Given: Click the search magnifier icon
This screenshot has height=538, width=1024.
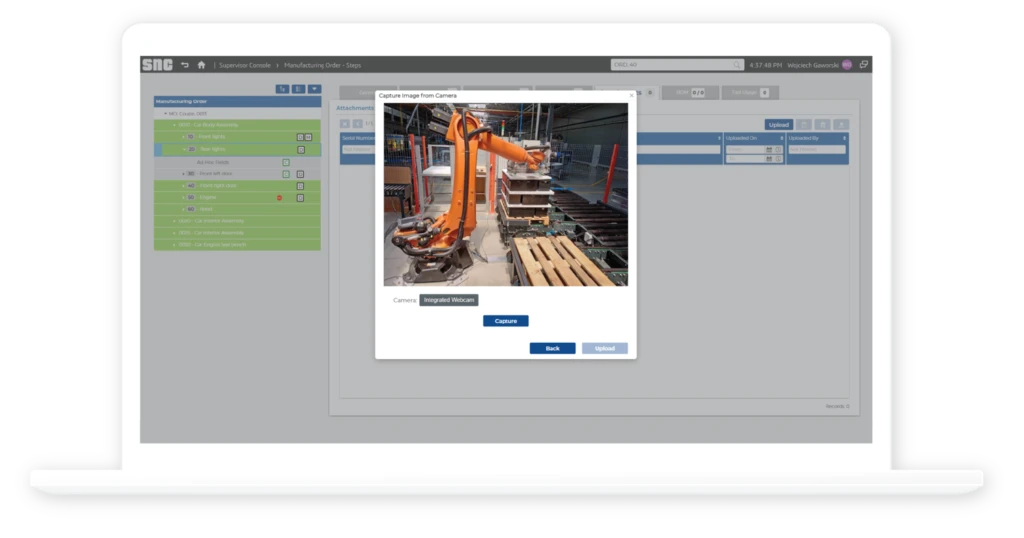Looking at the screenshot, I should click(738, 65).
